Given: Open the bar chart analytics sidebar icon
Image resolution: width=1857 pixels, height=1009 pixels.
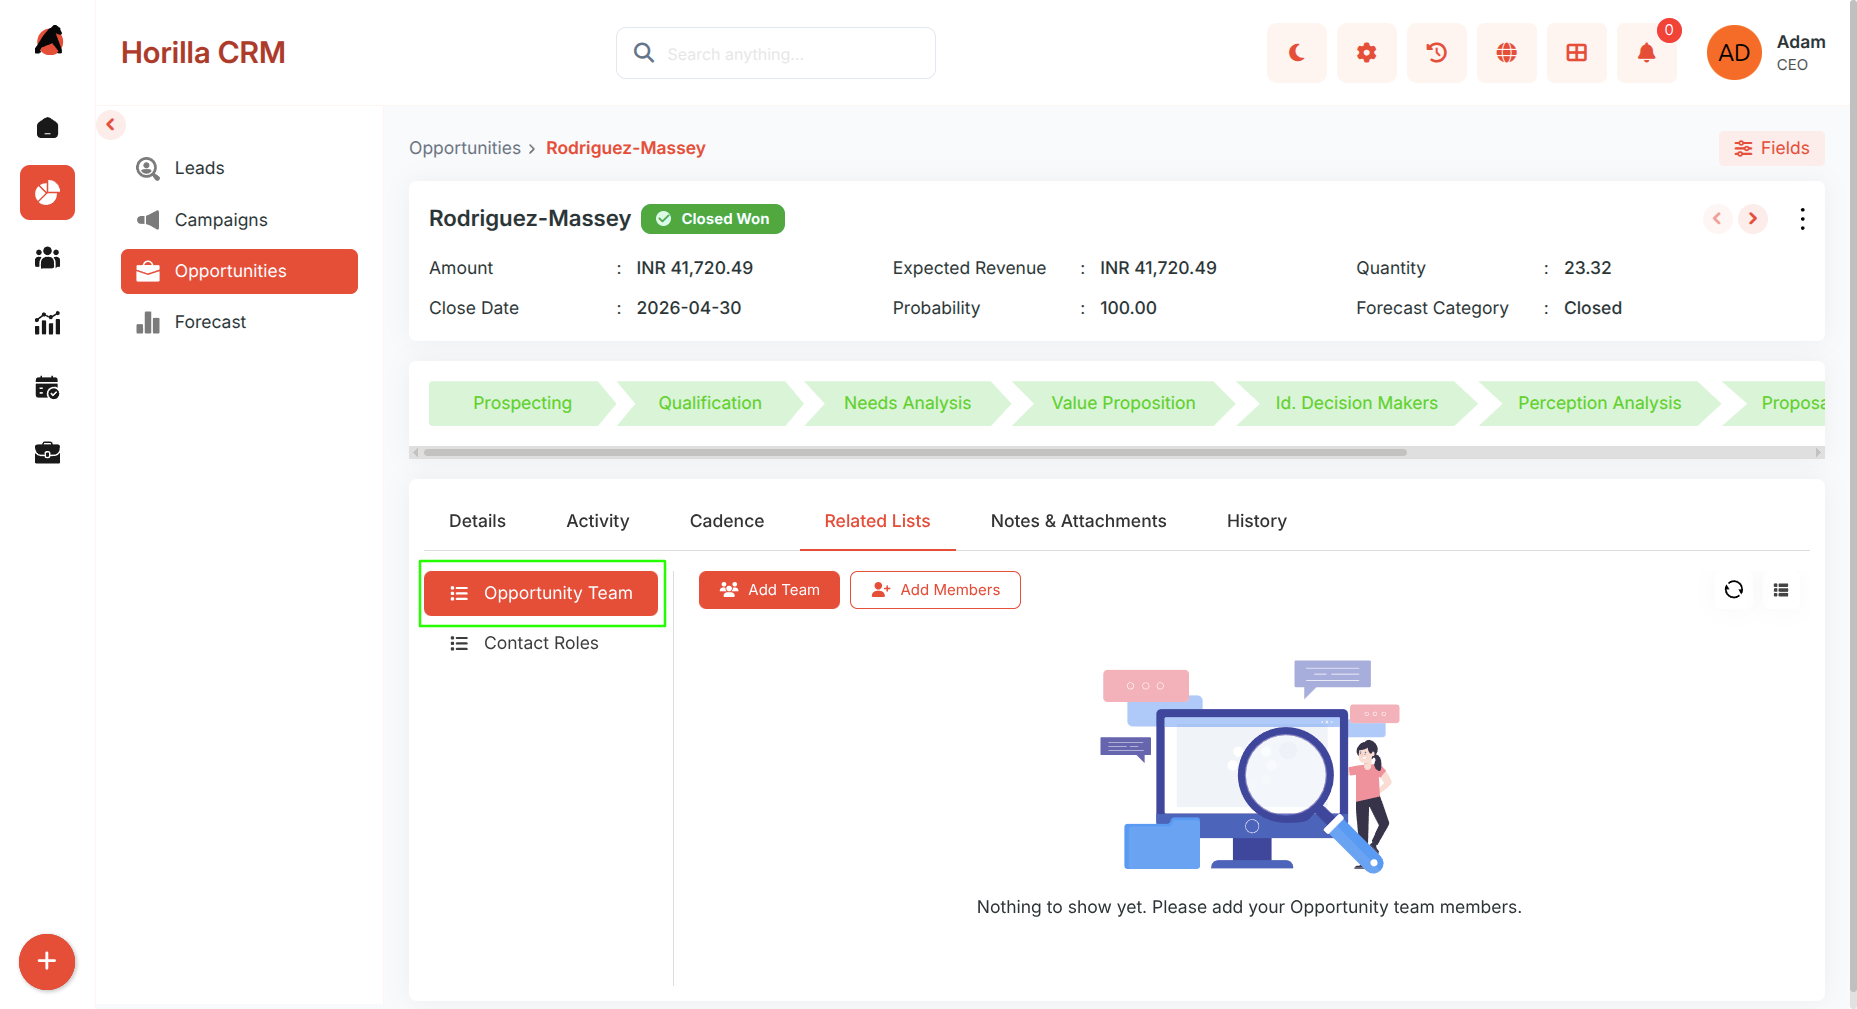Looking at the screenshot, I should [47, 323].
